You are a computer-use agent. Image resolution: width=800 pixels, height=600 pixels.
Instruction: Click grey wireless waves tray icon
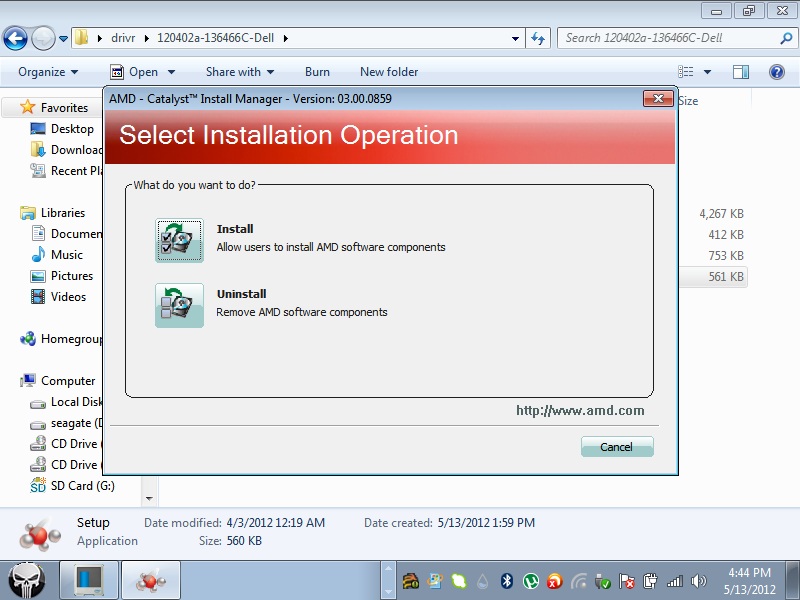(579, 581)
